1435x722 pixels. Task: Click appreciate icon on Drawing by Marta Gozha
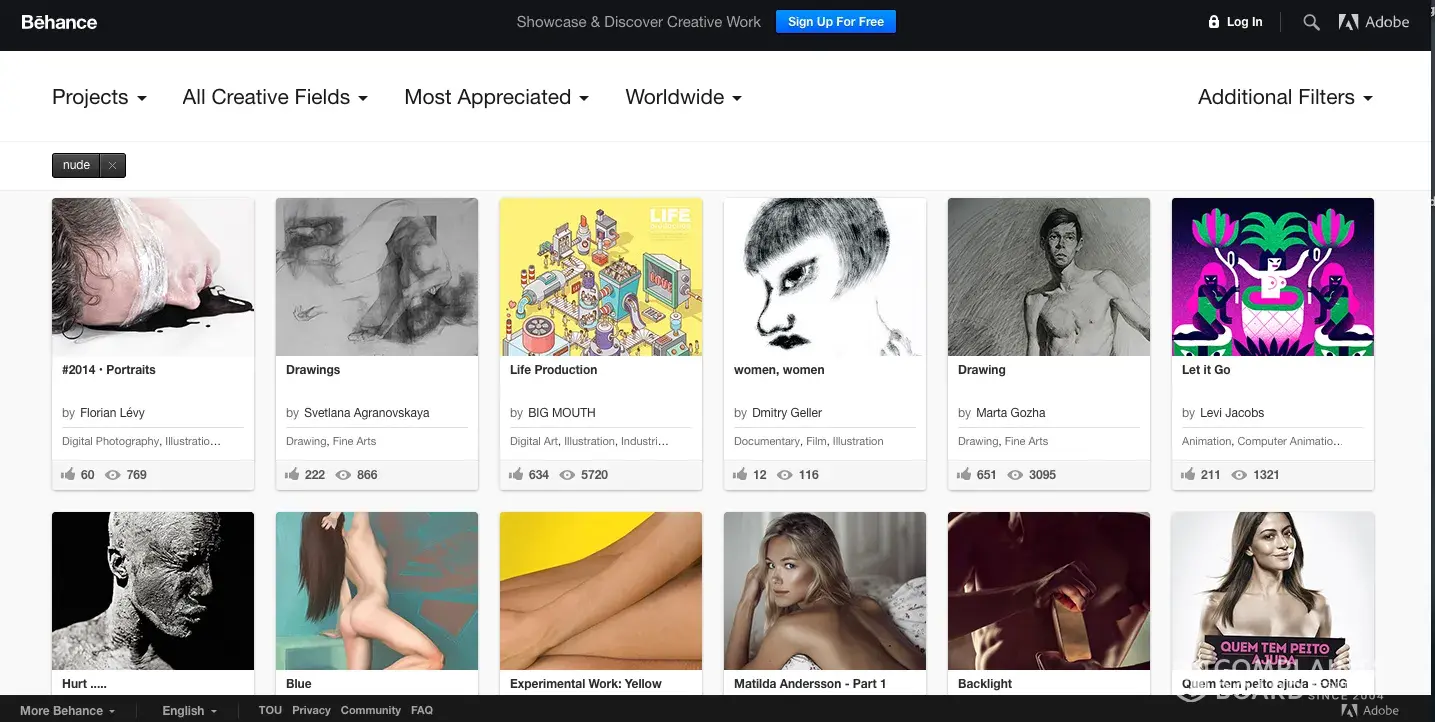pos(964,474)
